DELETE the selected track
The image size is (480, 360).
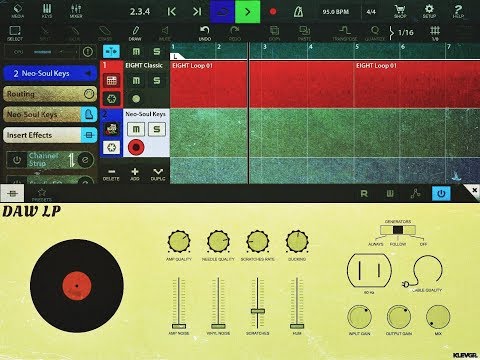tap(111, 174)
